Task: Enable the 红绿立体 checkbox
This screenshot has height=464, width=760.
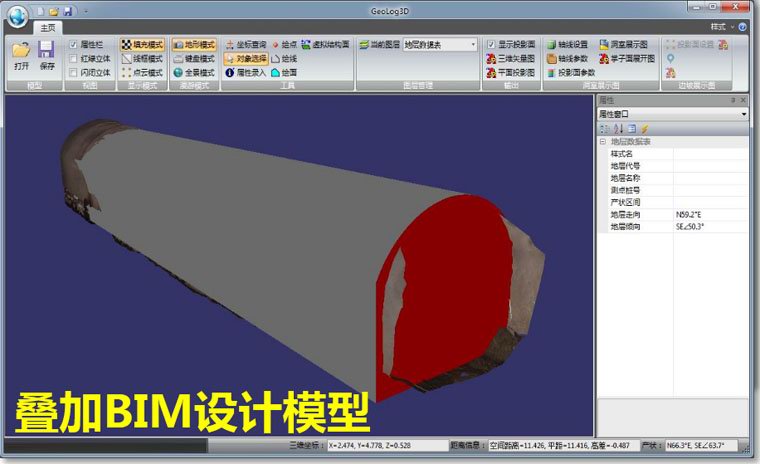Action: pyautogui.click(x=73, y=59)
